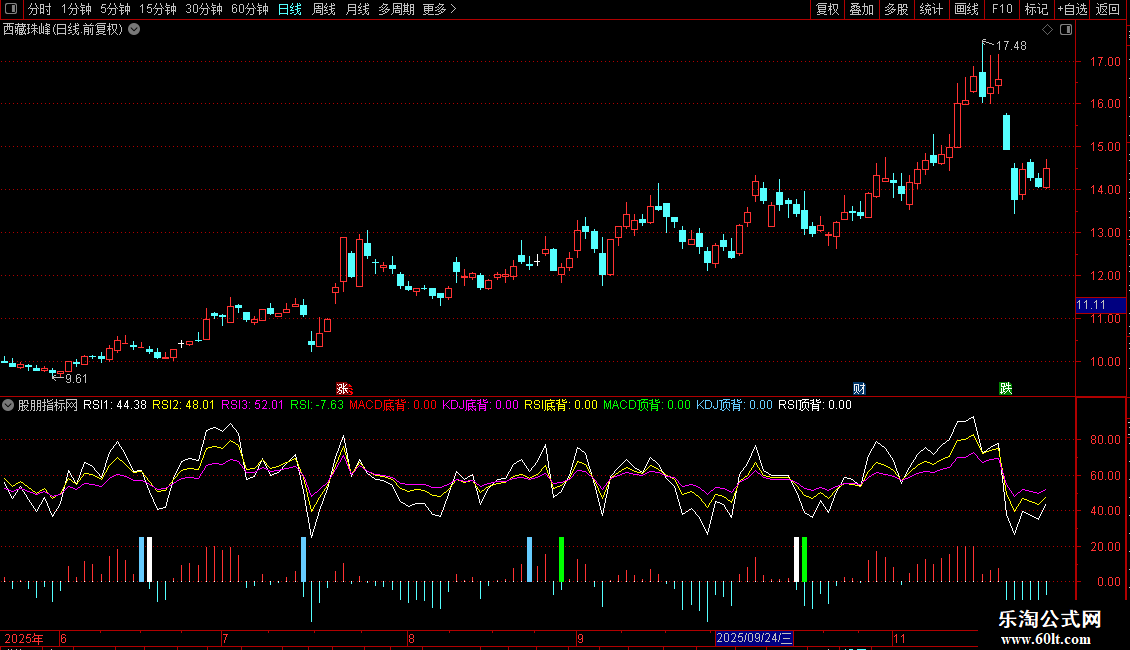Click the RSI: -7.63 value
1130x650 pixels.
coord(317,405)
